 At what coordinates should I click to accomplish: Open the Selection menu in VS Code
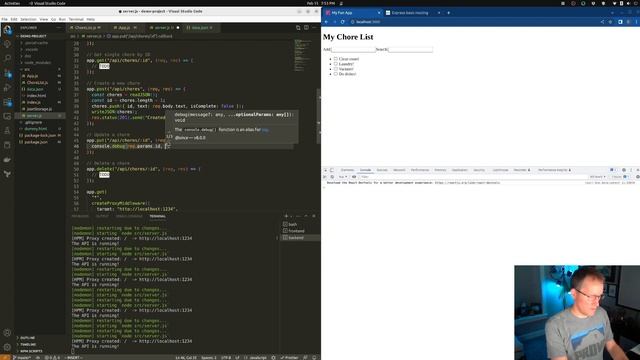pos(28,19)
